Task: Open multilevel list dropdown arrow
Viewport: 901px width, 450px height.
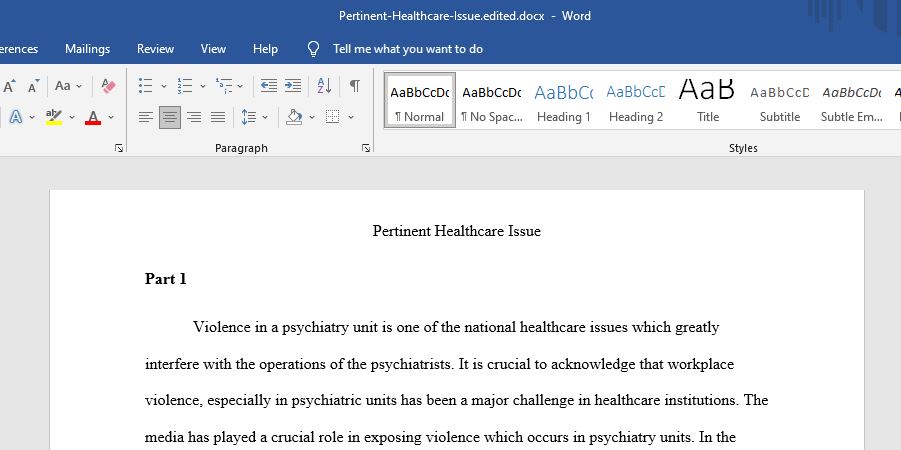Action: point(240,87)
